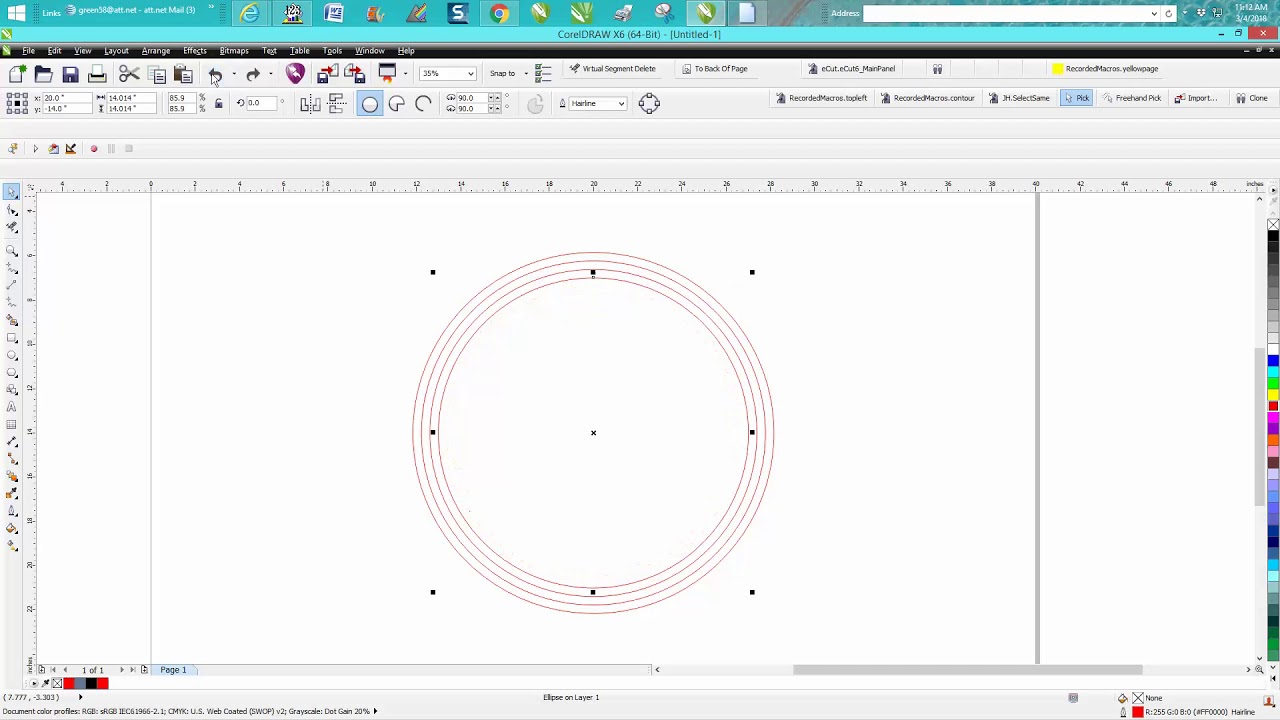
Task: Select the Pick tool in toolbox
Action: click(12, 192)
